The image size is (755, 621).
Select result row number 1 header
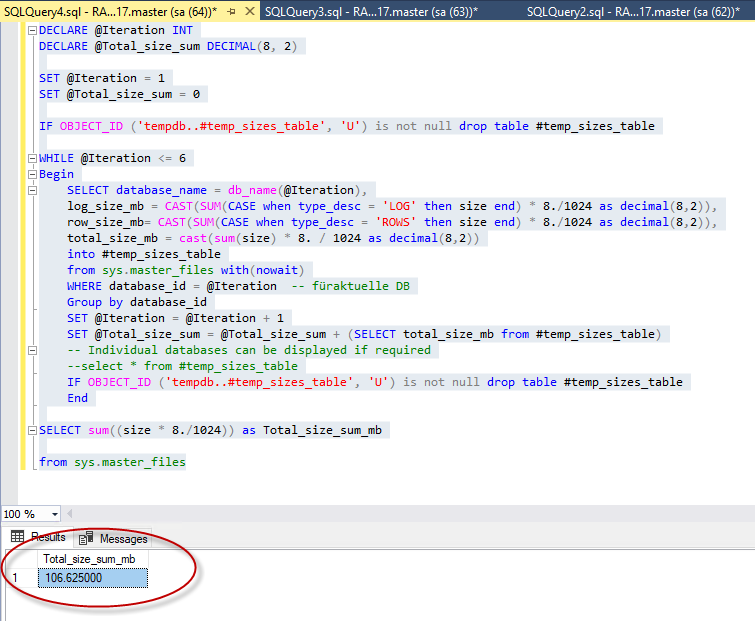[21, 578]
